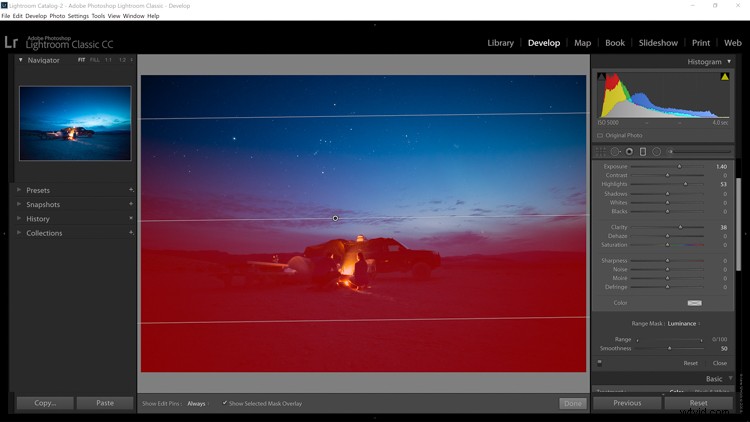
Task: Select the Graduated Filter tool icon
Action: tap(643, 152)
